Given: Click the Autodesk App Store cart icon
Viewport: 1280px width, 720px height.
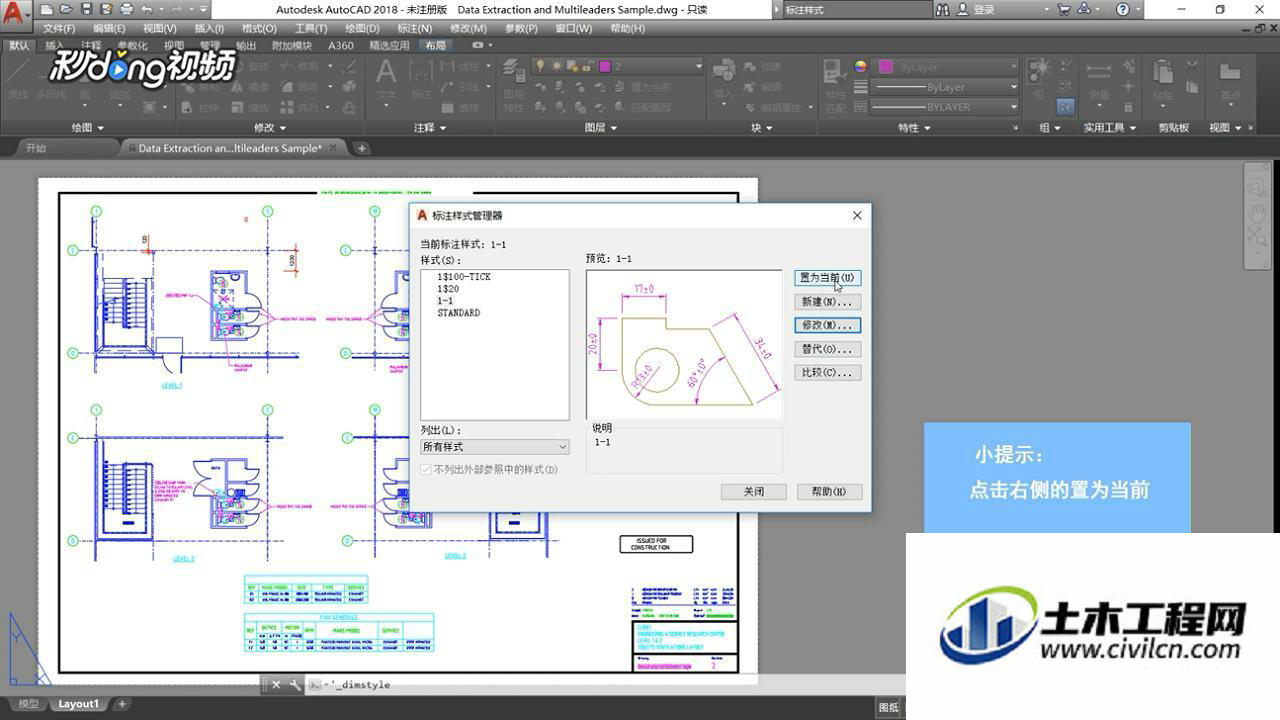Looking at the screenshot, I should (1063, 9).
